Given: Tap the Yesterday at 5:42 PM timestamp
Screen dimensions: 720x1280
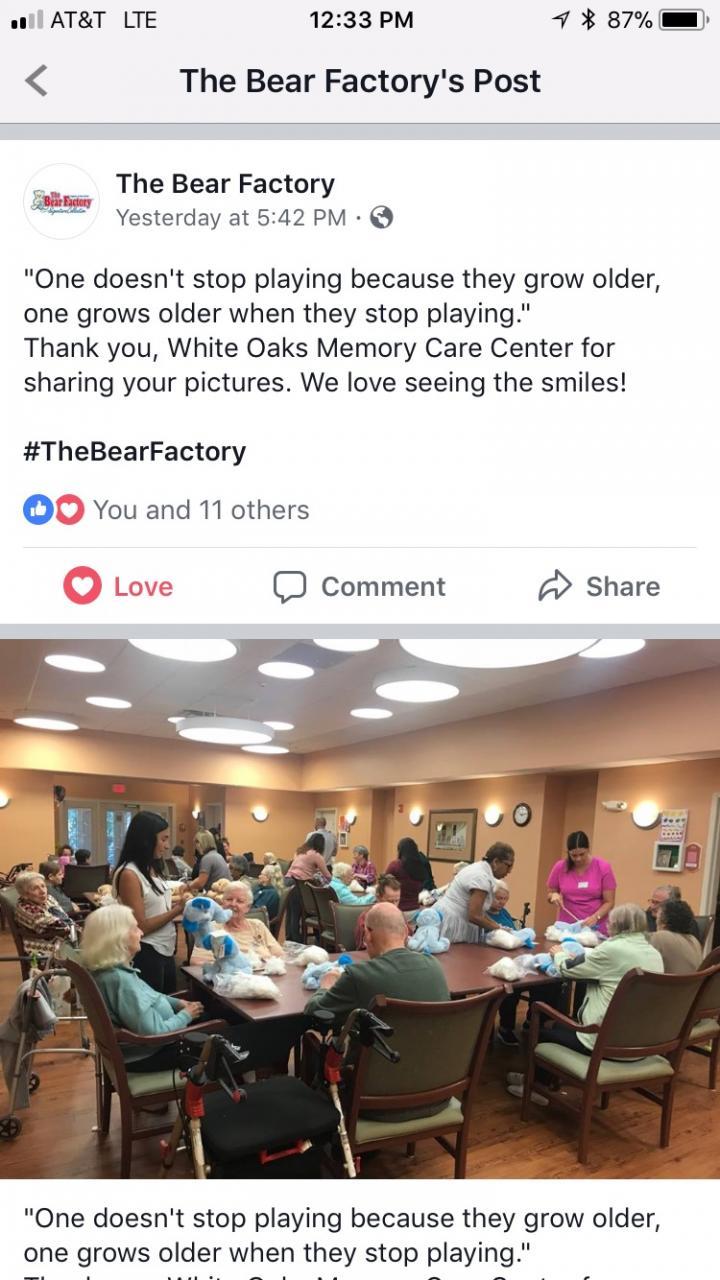Looking at the screenshot, I should pos(231,217).
